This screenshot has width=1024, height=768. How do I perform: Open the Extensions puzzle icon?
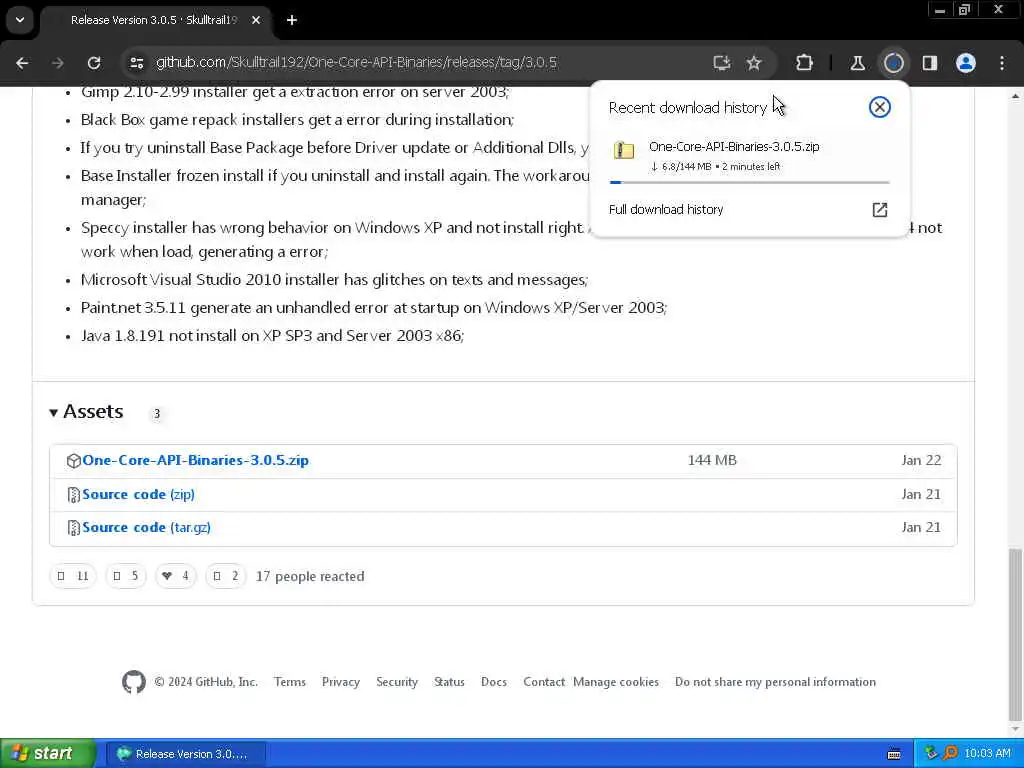click(805, 63)
